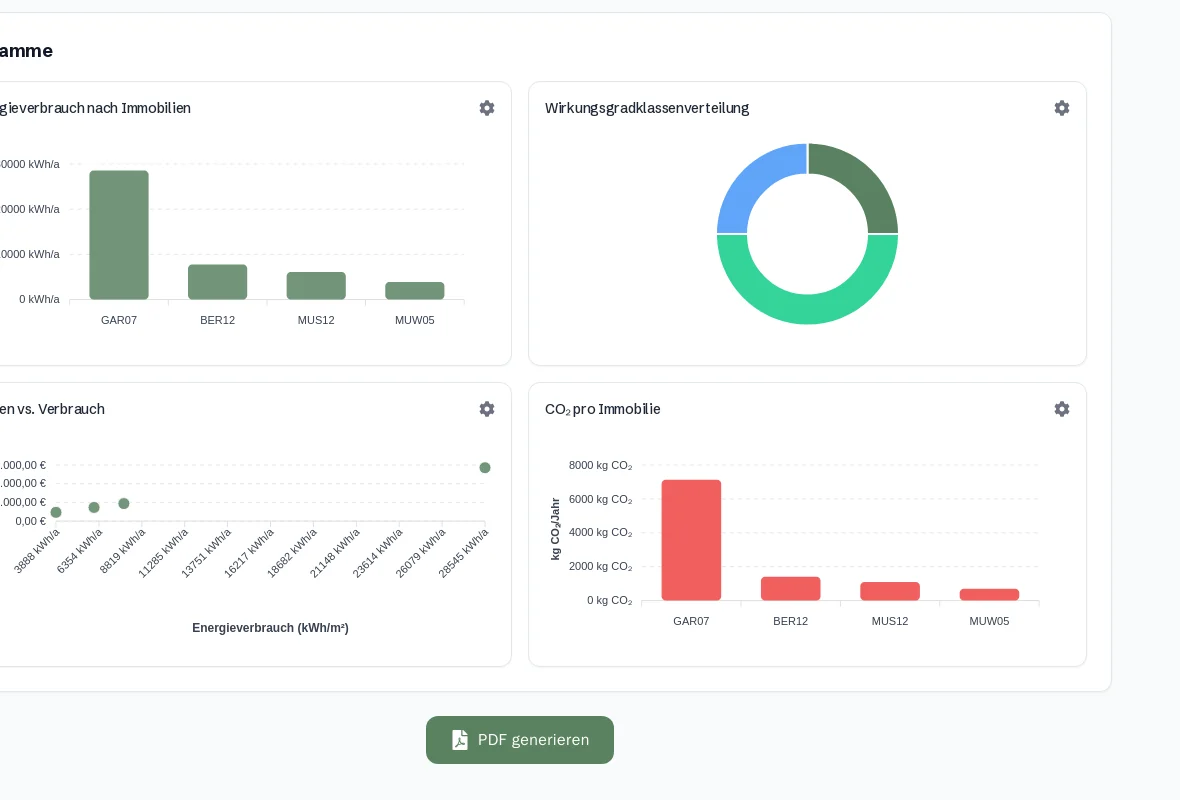Viewport: 1180px width, 800px height.
Task: Select the BER12 green energy bar
Action: 217,282
